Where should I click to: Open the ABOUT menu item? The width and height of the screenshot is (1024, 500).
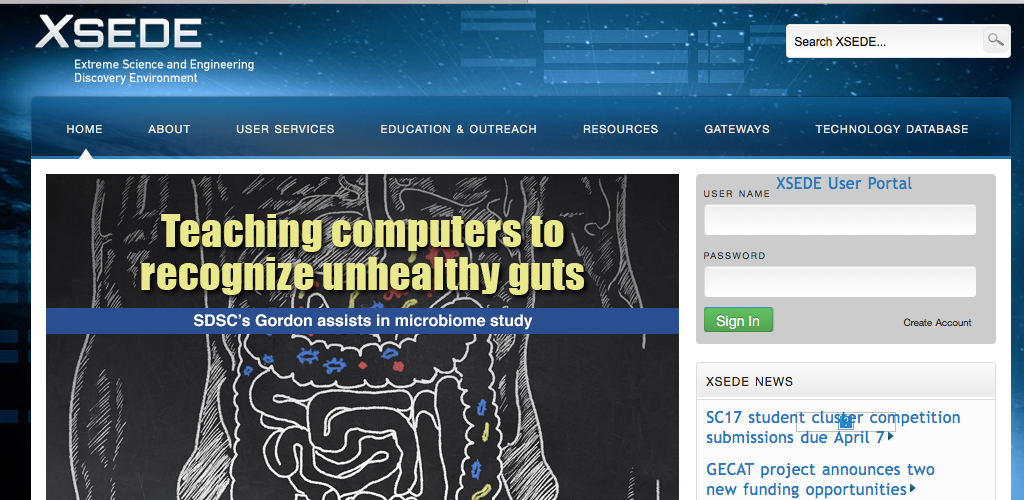[x=169, y=129]
